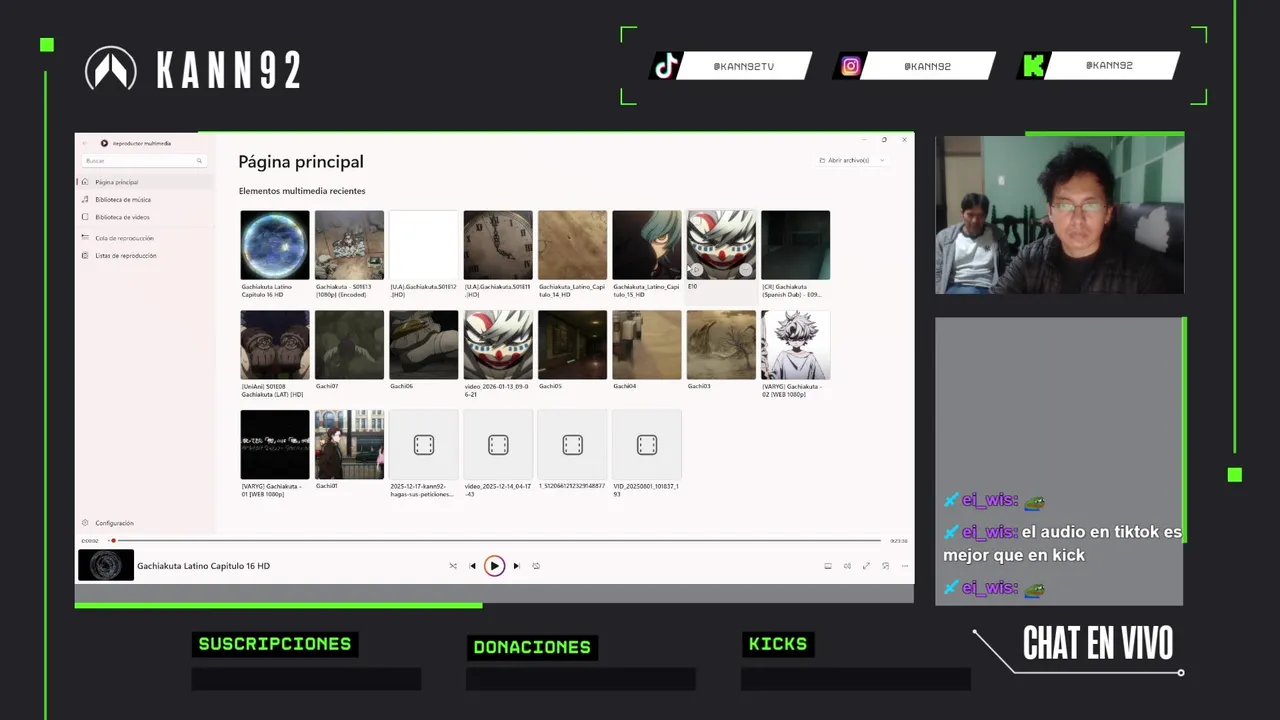
Task: Click the Buscar search field
Action: 143,160
